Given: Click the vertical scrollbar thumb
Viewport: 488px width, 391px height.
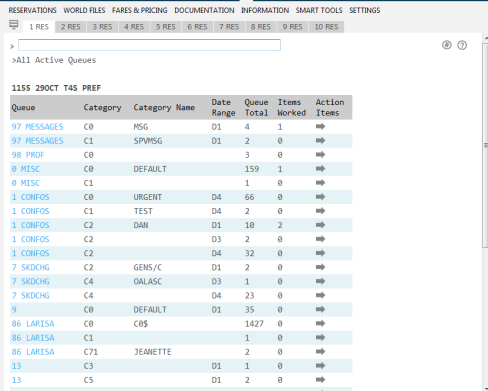Looking at the screenshot, I should [x=485, y=145].
